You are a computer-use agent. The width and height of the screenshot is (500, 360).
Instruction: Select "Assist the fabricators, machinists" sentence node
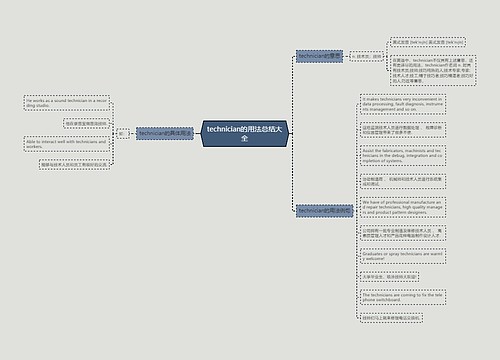(x=403, y=156)
